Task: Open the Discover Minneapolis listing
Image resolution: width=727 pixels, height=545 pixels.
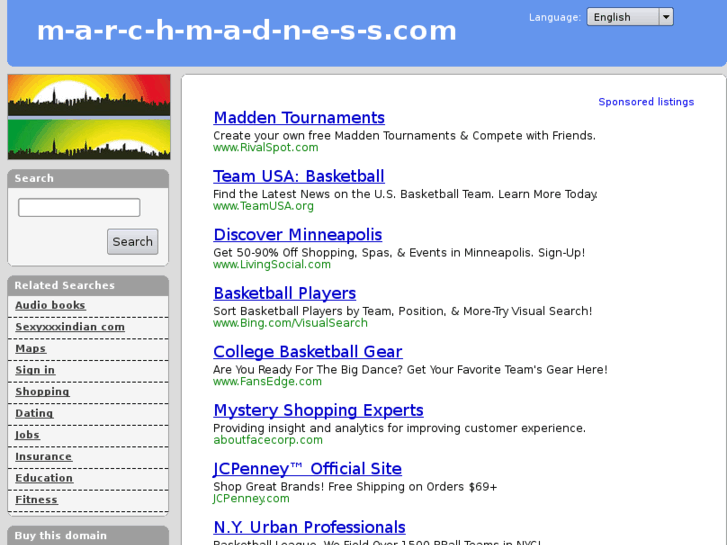Action: tap(298, 235)
